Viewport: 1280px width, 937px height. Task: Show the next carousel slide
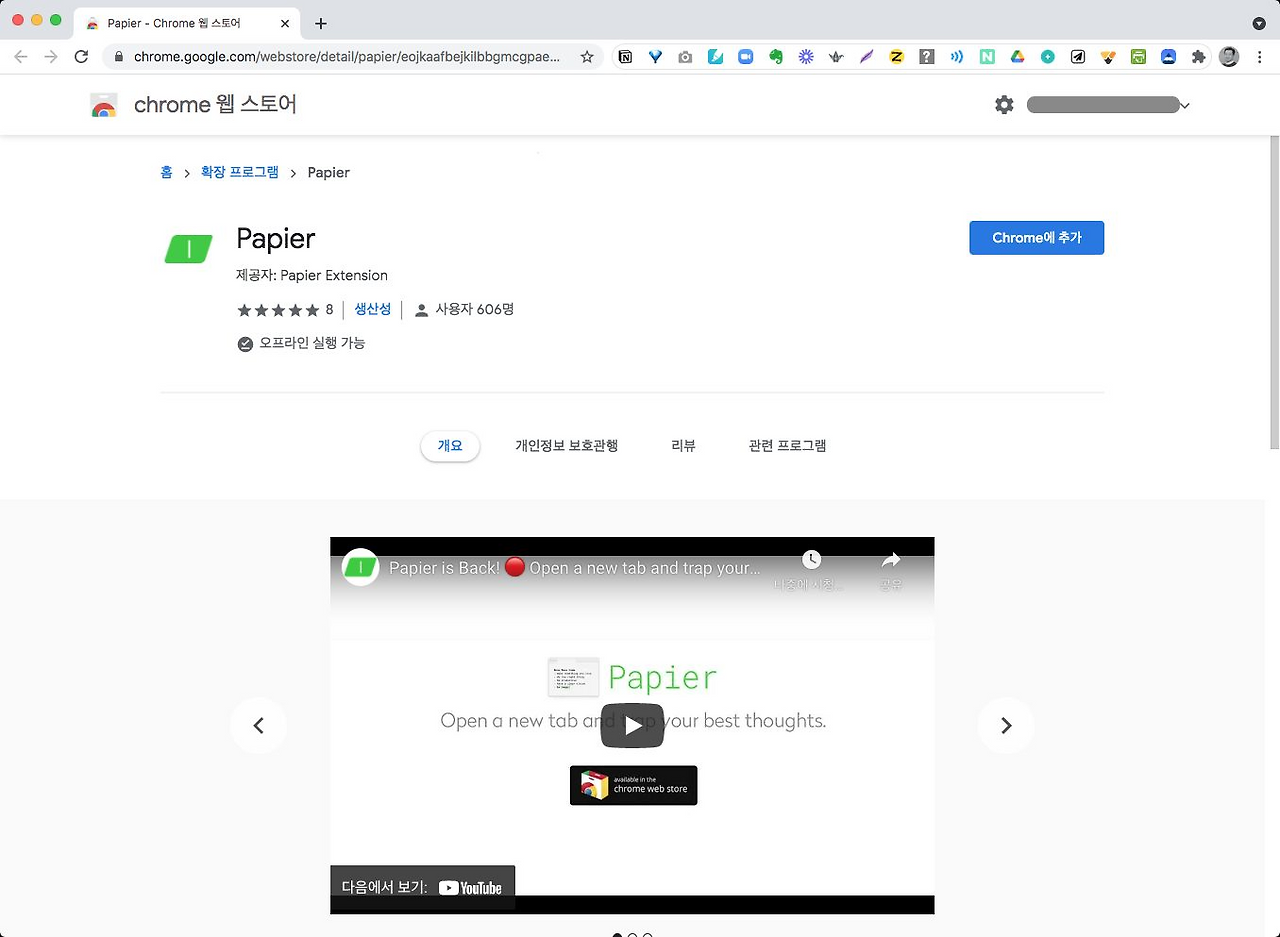tap(1006, 726)
